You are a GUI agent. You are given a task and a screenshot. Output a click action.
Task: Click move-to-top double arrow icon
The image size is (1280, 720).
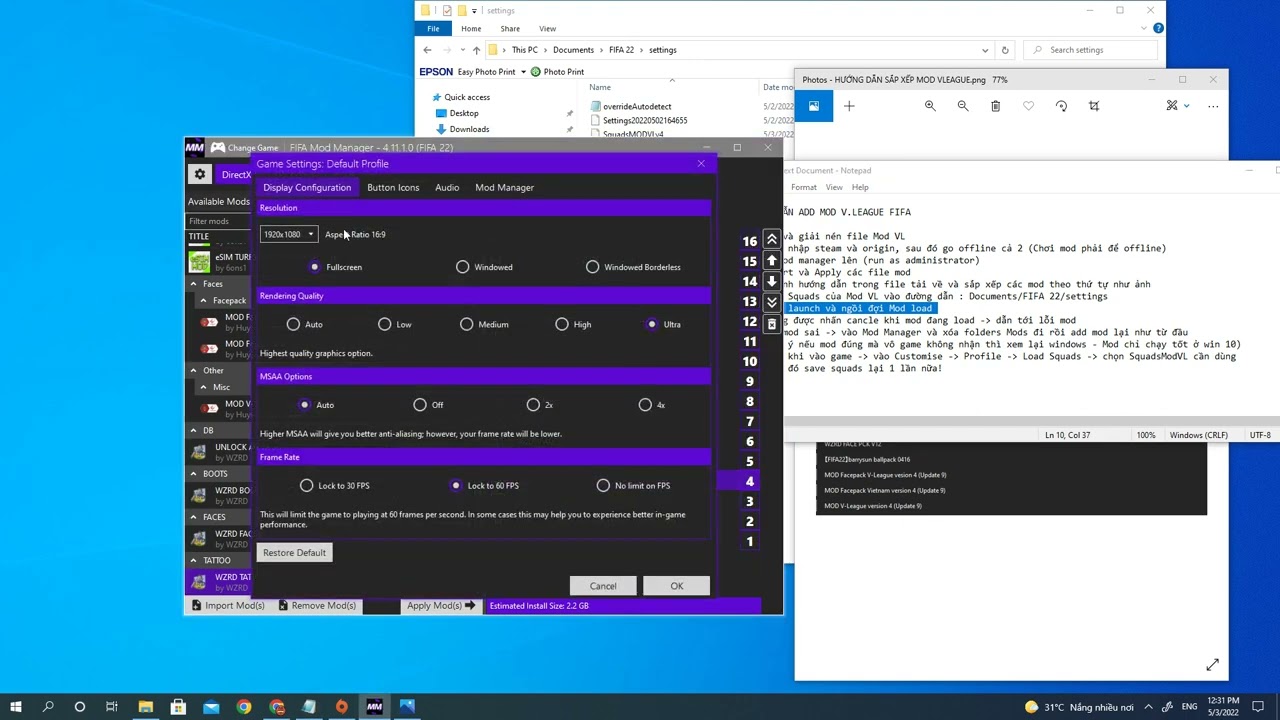coord(771,240)
